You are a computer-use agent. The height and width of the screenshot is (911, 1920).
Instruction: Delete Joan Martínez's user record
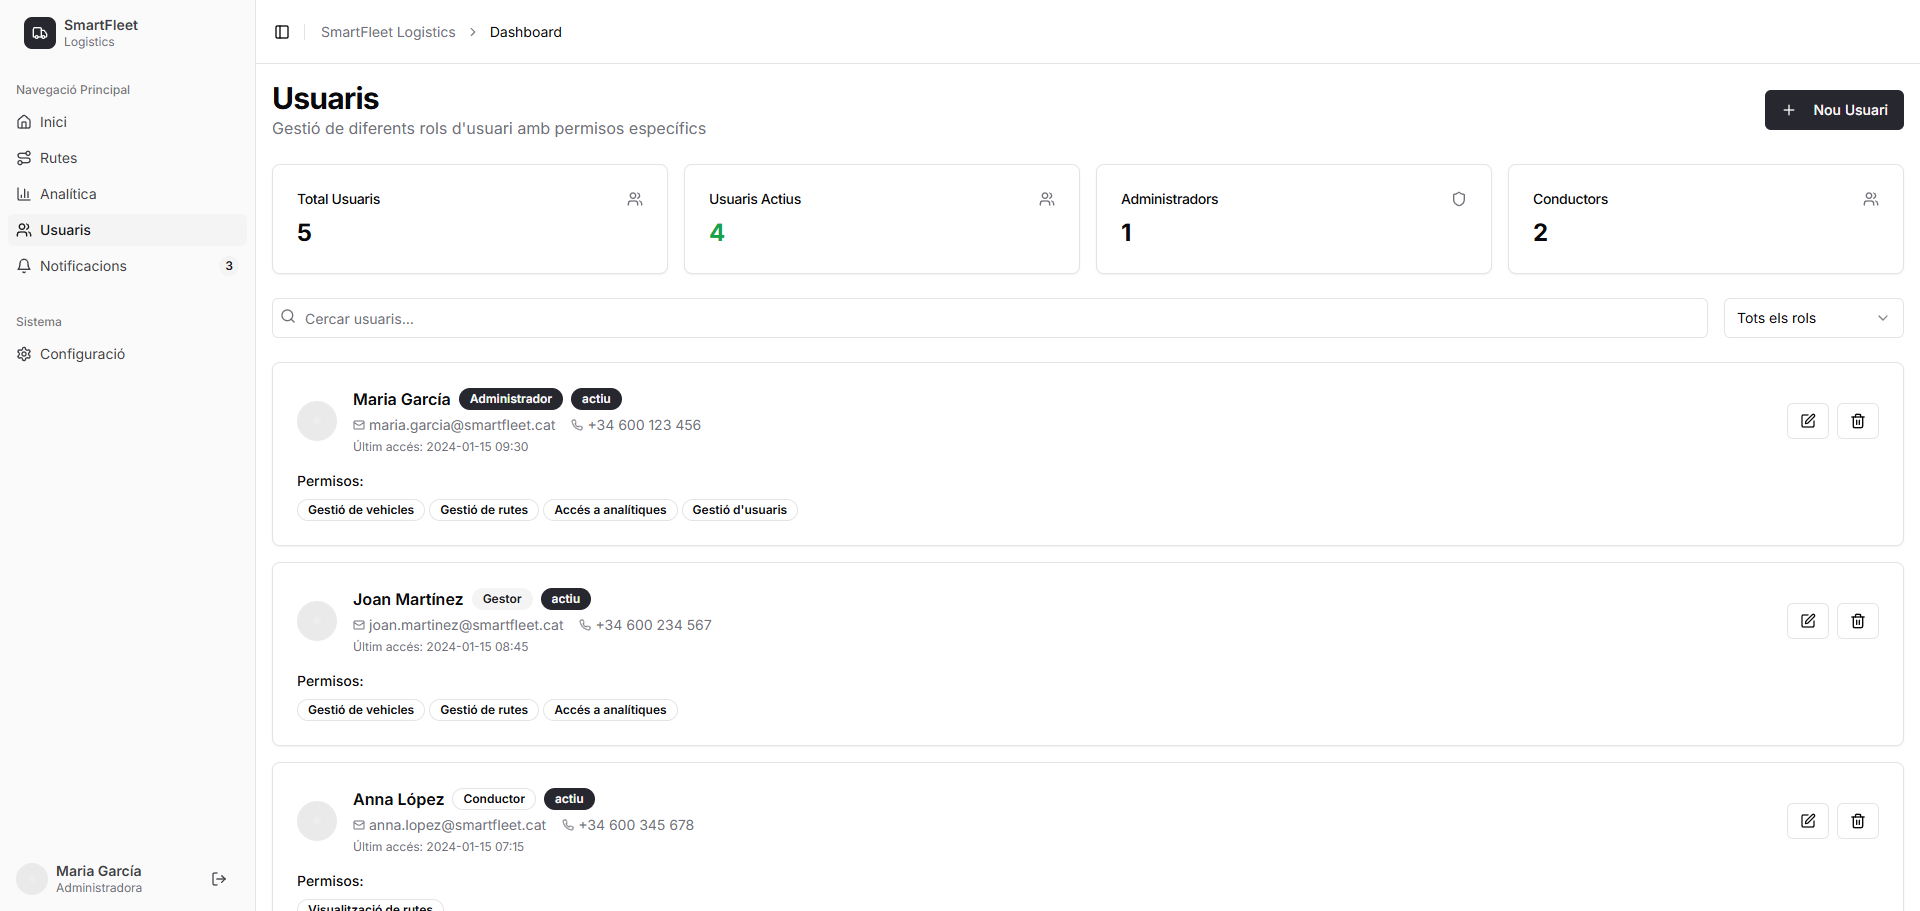pyautogui.click(x=1858, y=621)
